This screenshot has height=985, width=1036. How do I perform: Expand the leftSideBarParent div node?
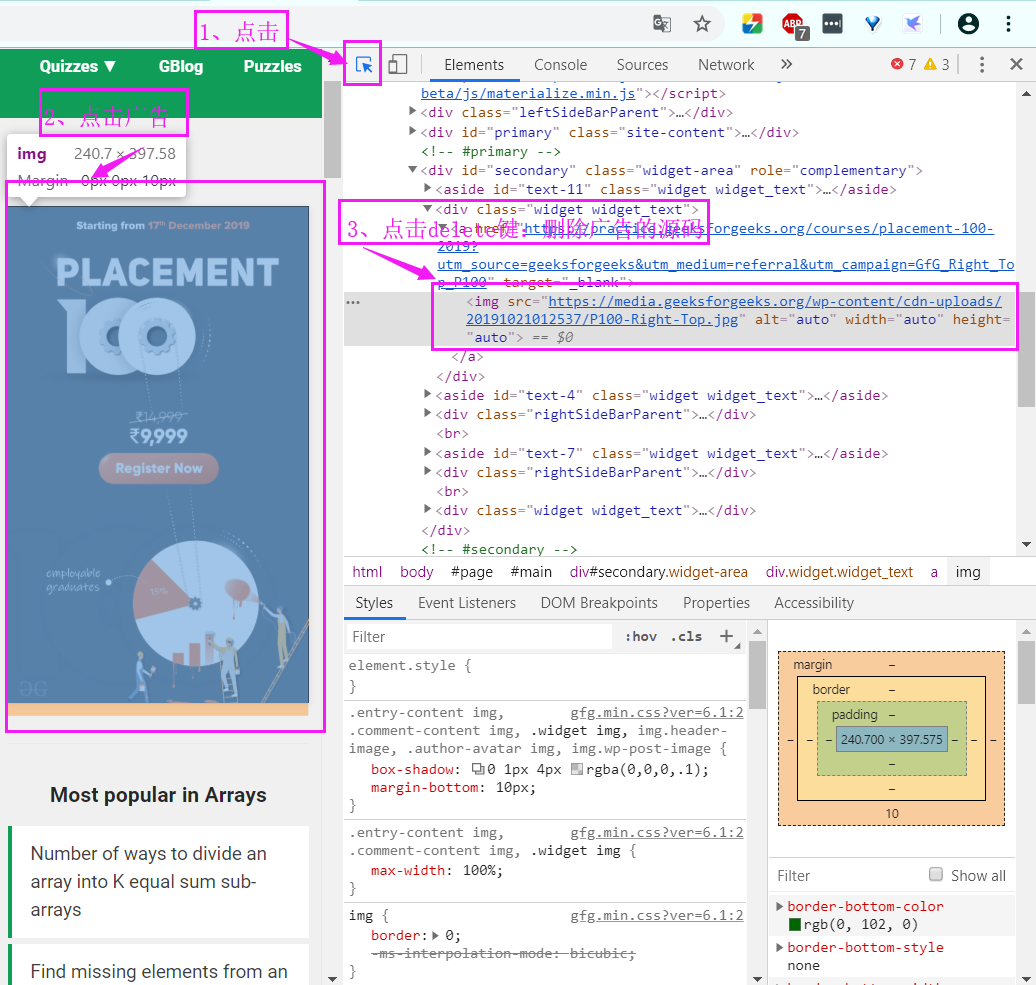tap(413, 112)
